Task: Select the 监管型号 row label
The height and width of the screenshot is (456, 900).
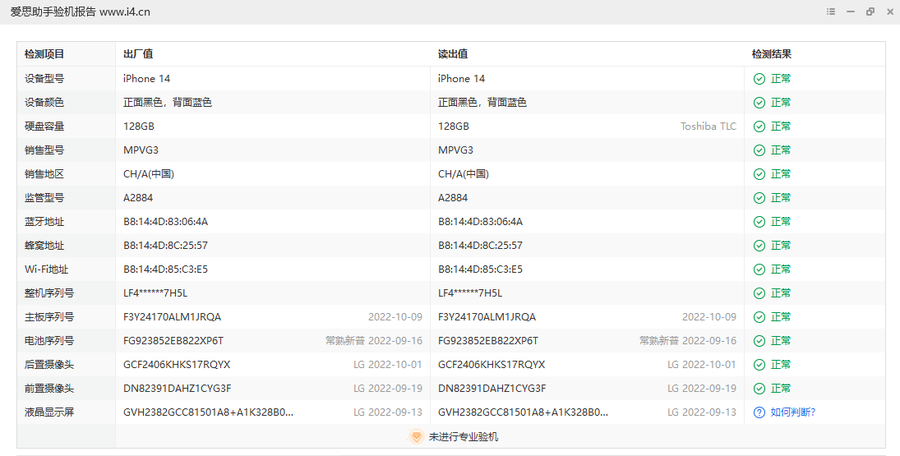Action: click(x=44, y=198)
